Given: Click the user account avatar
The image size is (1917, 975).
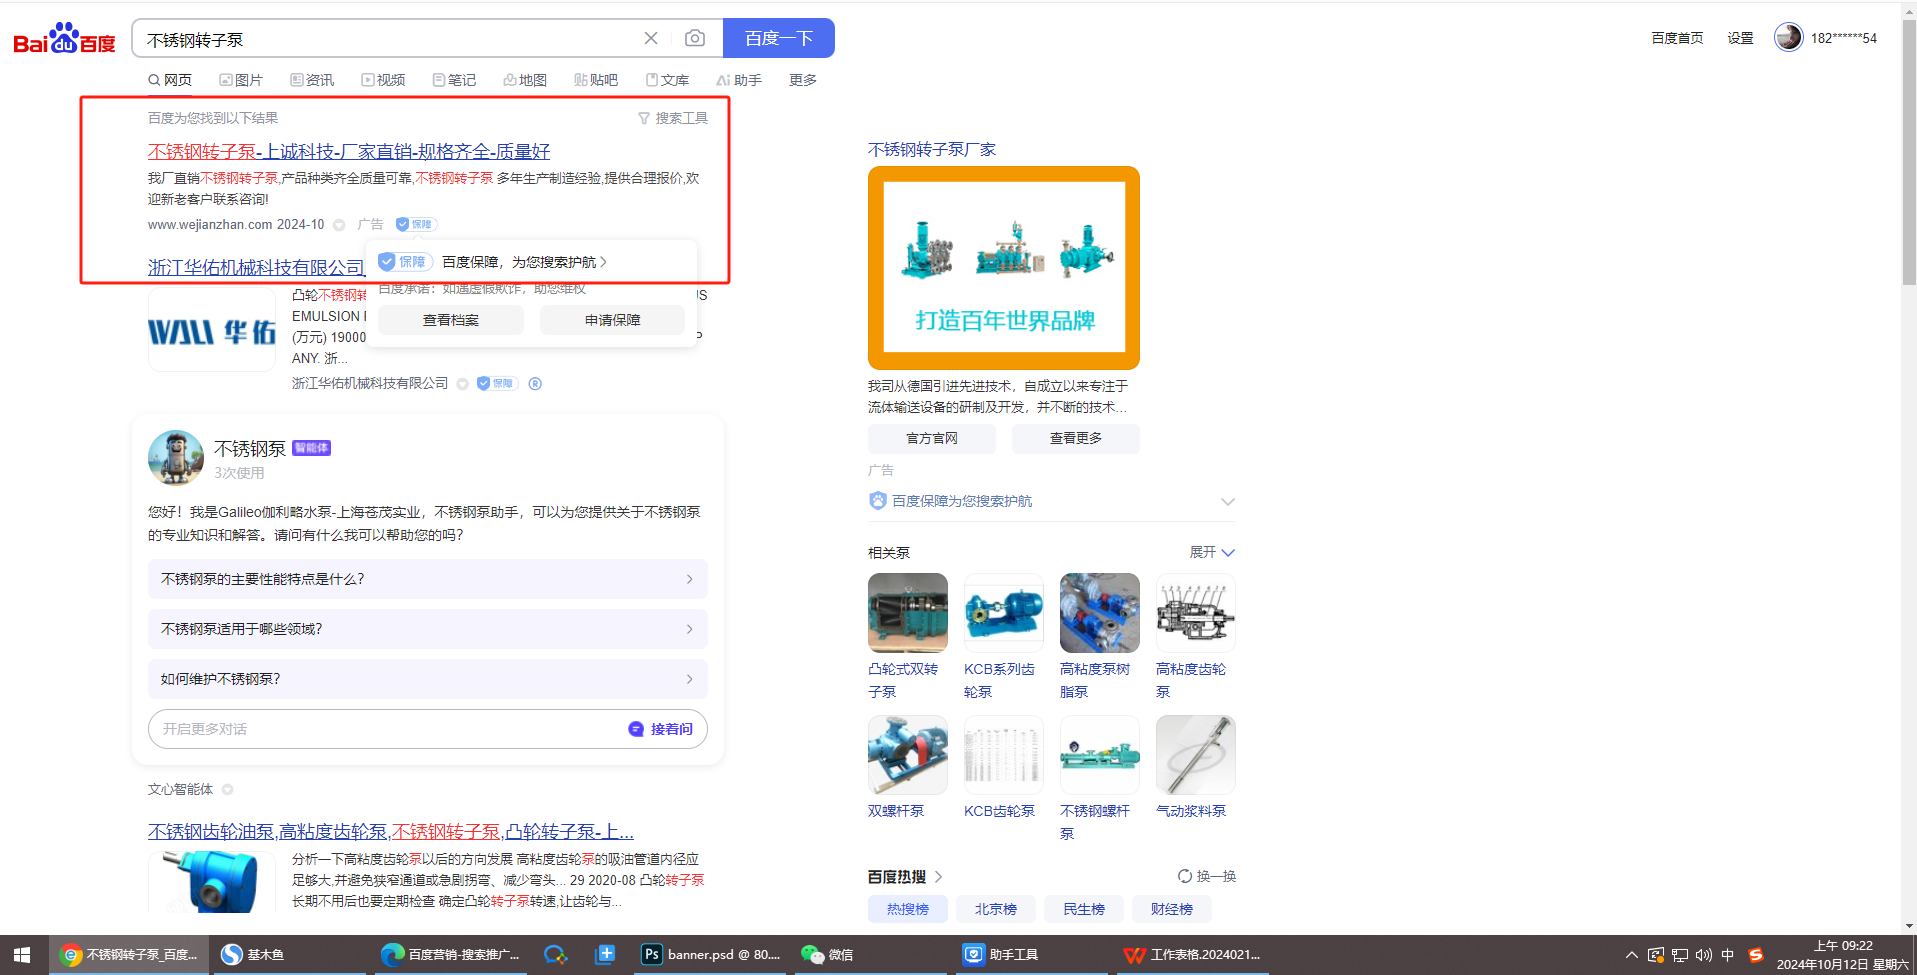Looking at the screenshot, I should coord(1788,37).
